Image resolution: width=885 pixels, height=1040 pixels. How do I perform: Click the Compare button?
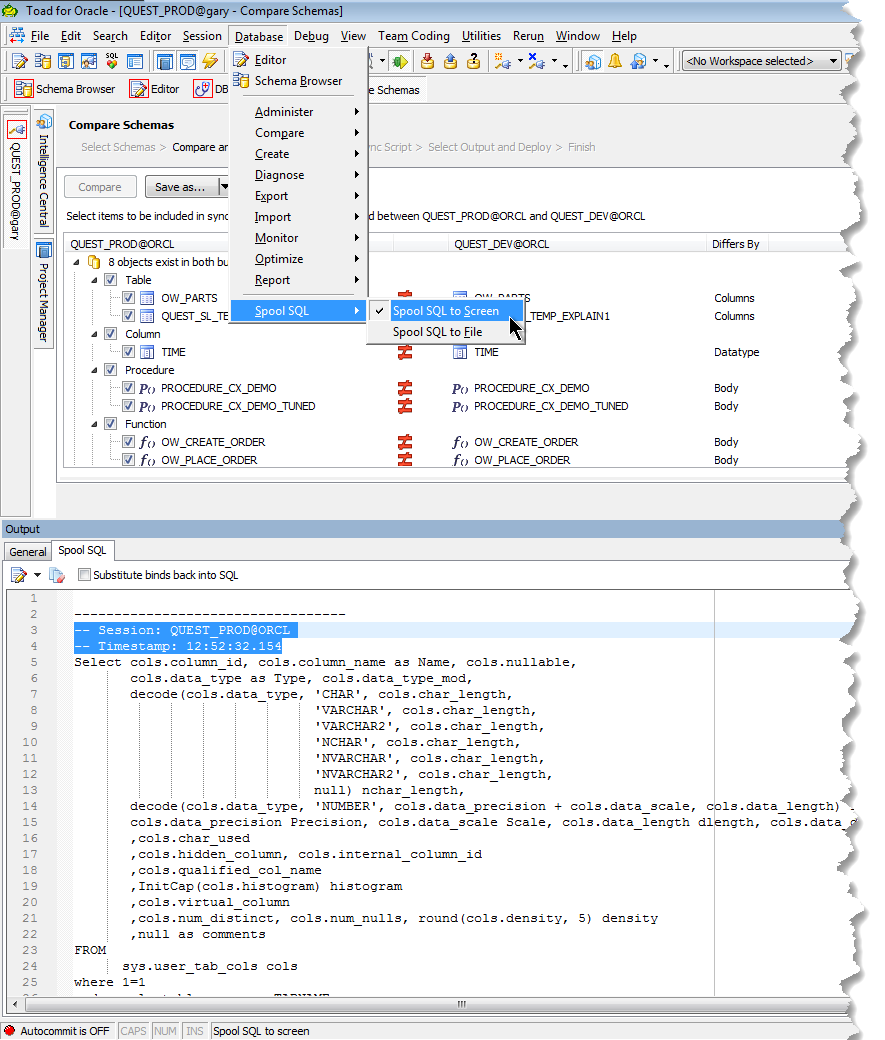[x=100, y=187]
